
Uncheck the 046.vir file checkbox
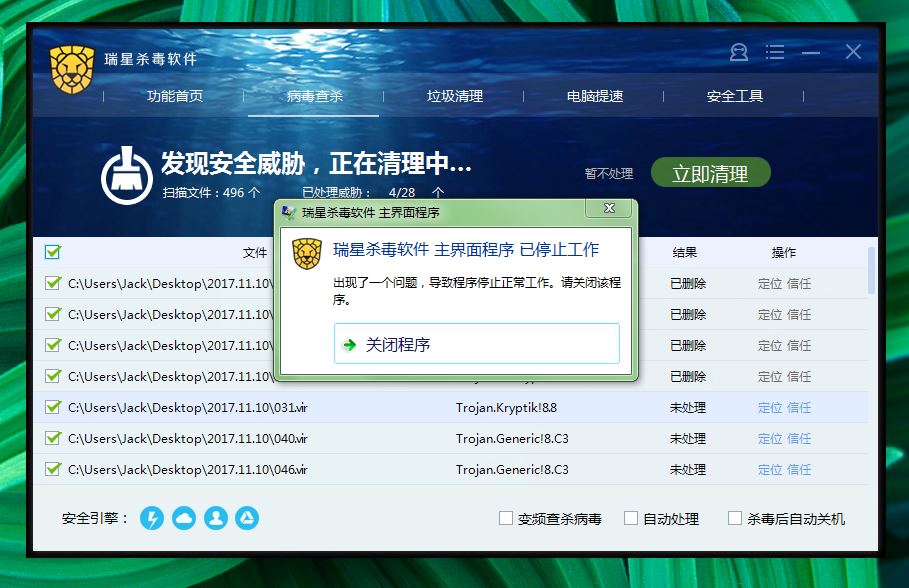(53, 469)
